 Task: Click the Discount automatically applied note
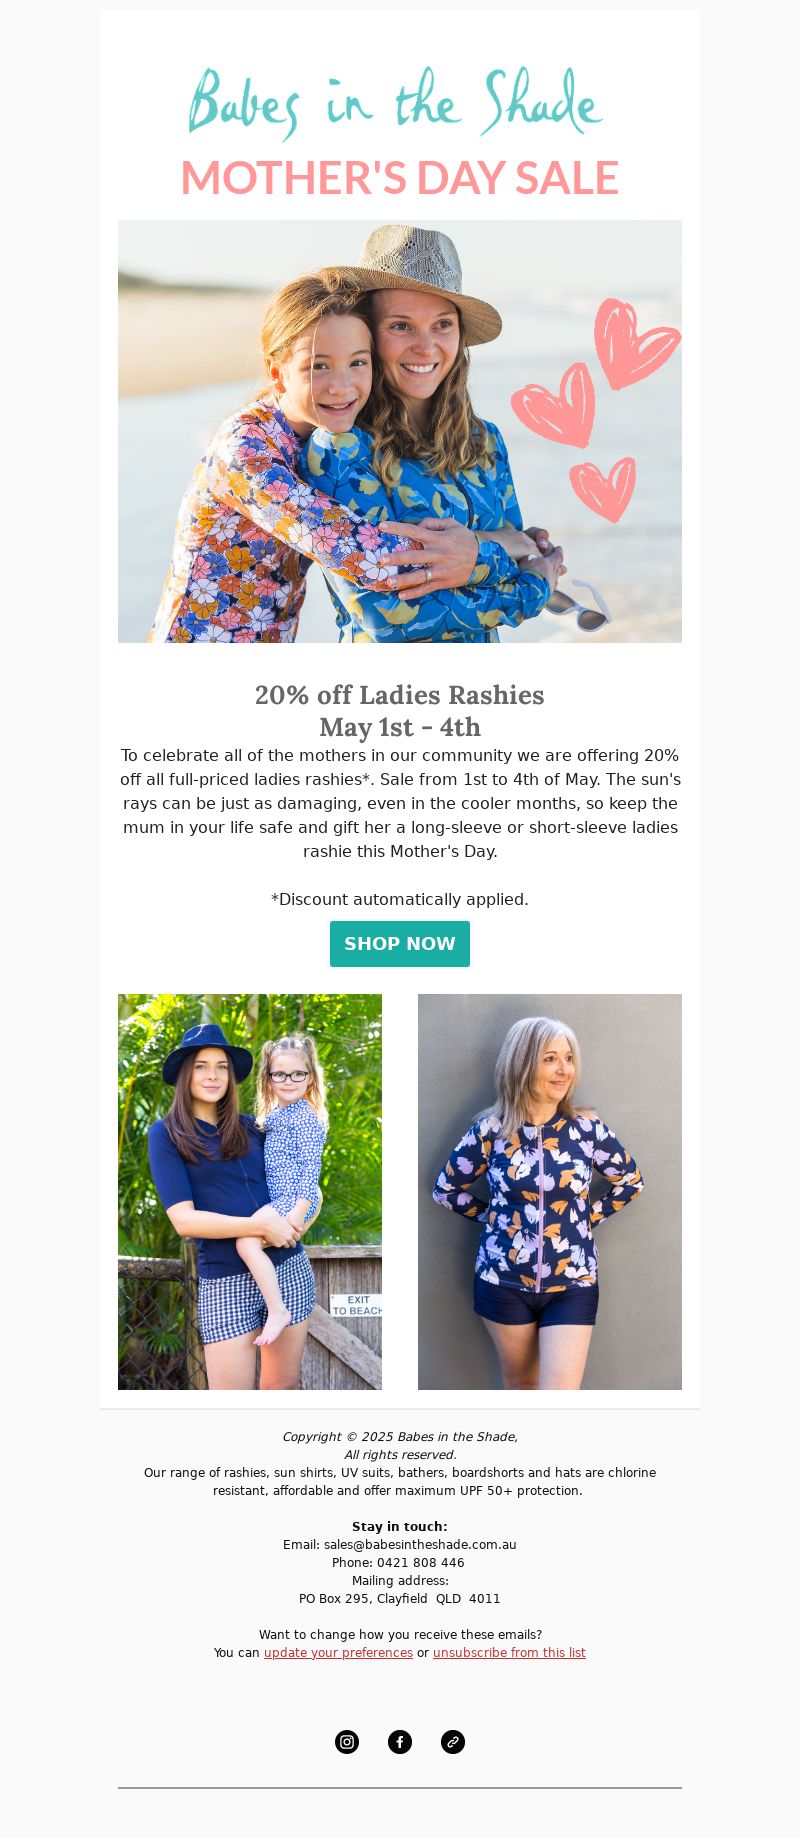click(400, 899)
